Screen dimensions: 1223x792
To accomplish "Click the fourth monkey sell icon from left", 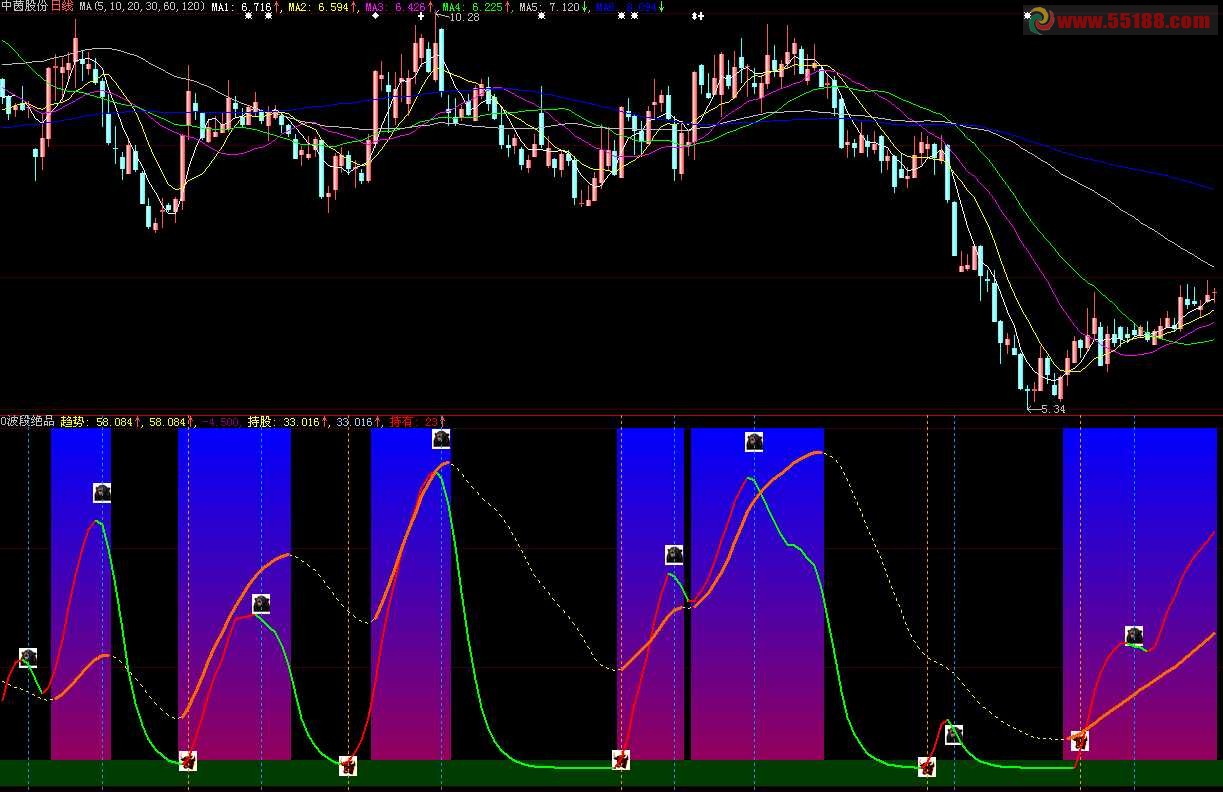I will tap(441, 439).
